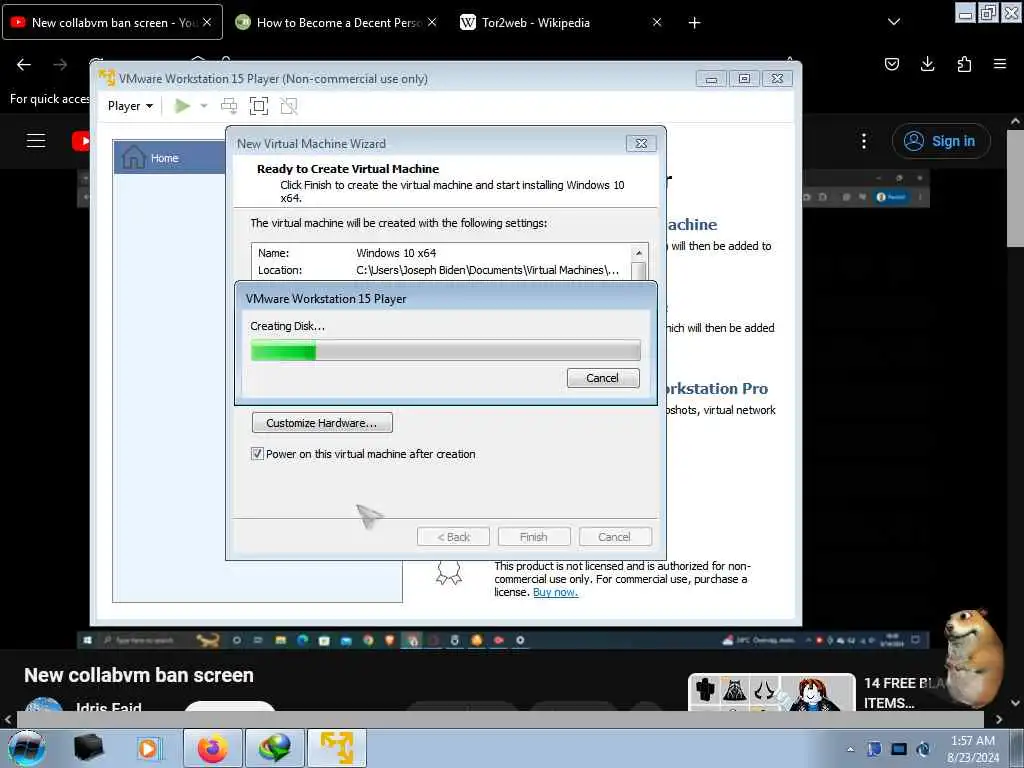Viewport: 1024px width, 768px height.
Task: Switch to Firefox on taskbar
Action: click(213, 748)
